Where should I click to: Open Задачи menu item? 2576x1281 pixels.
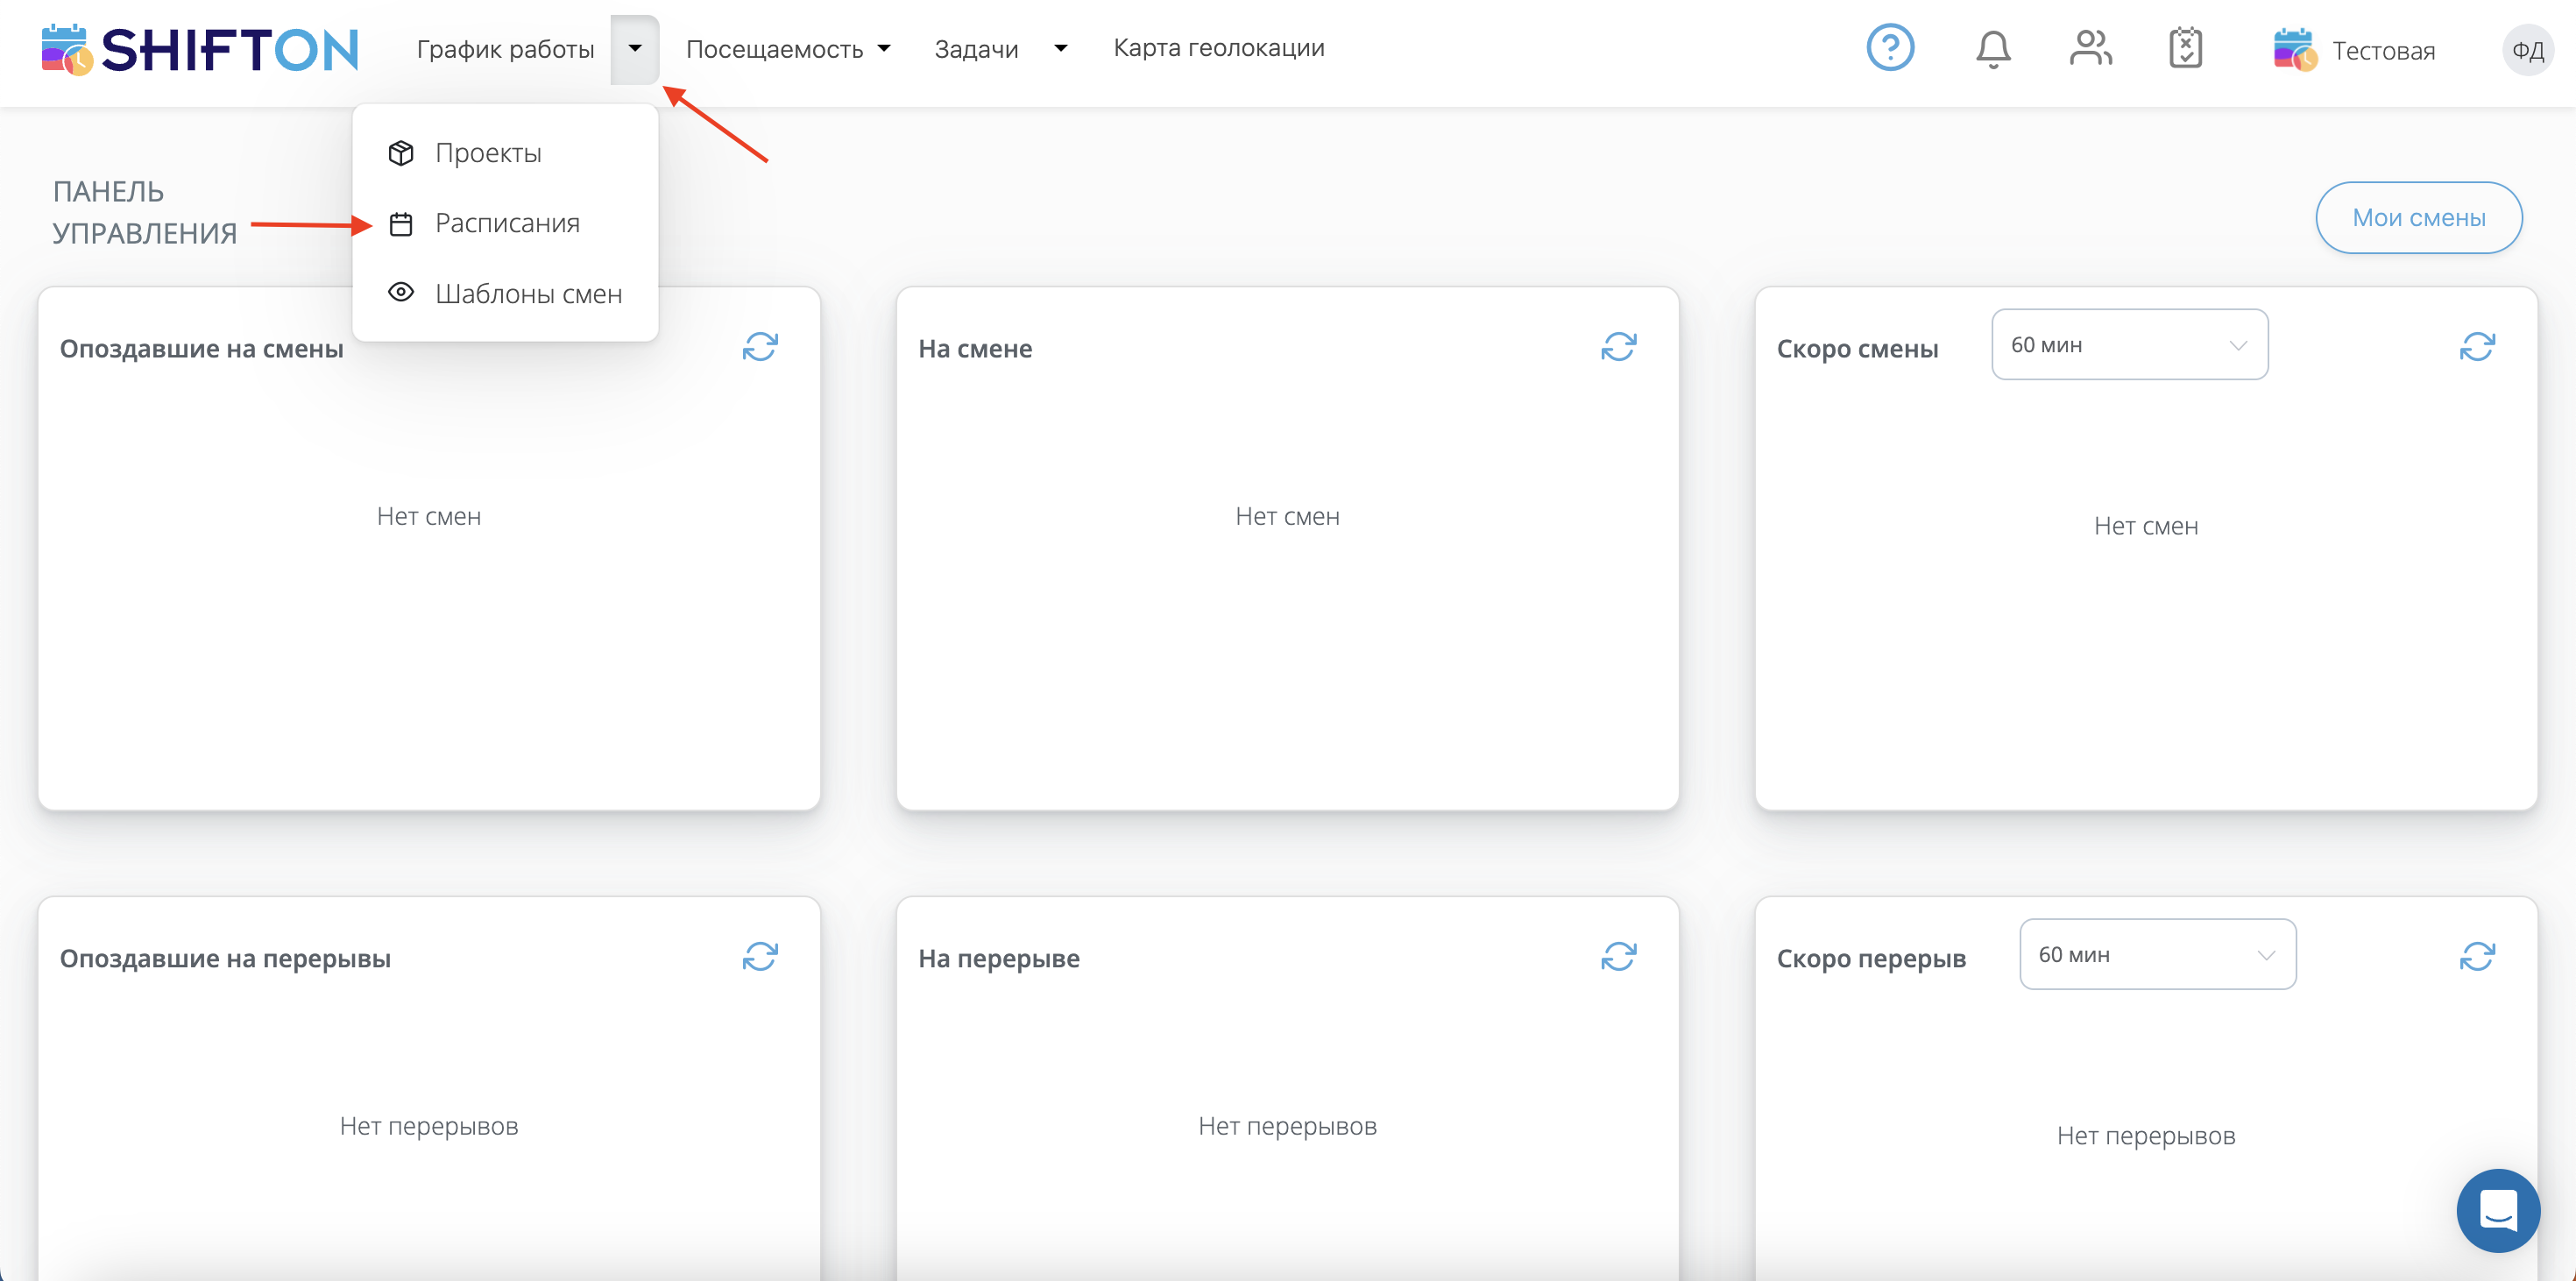tap(976, 49)
